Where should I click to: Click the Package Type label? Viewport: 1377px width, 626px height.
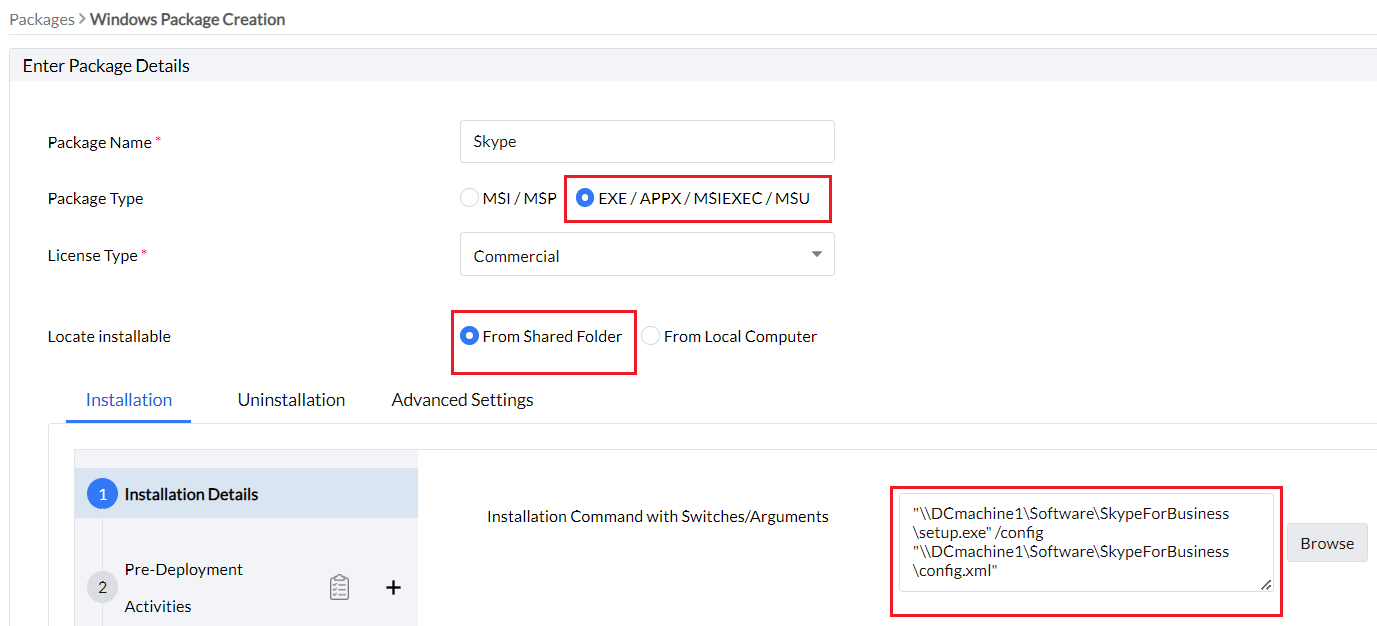95,198
